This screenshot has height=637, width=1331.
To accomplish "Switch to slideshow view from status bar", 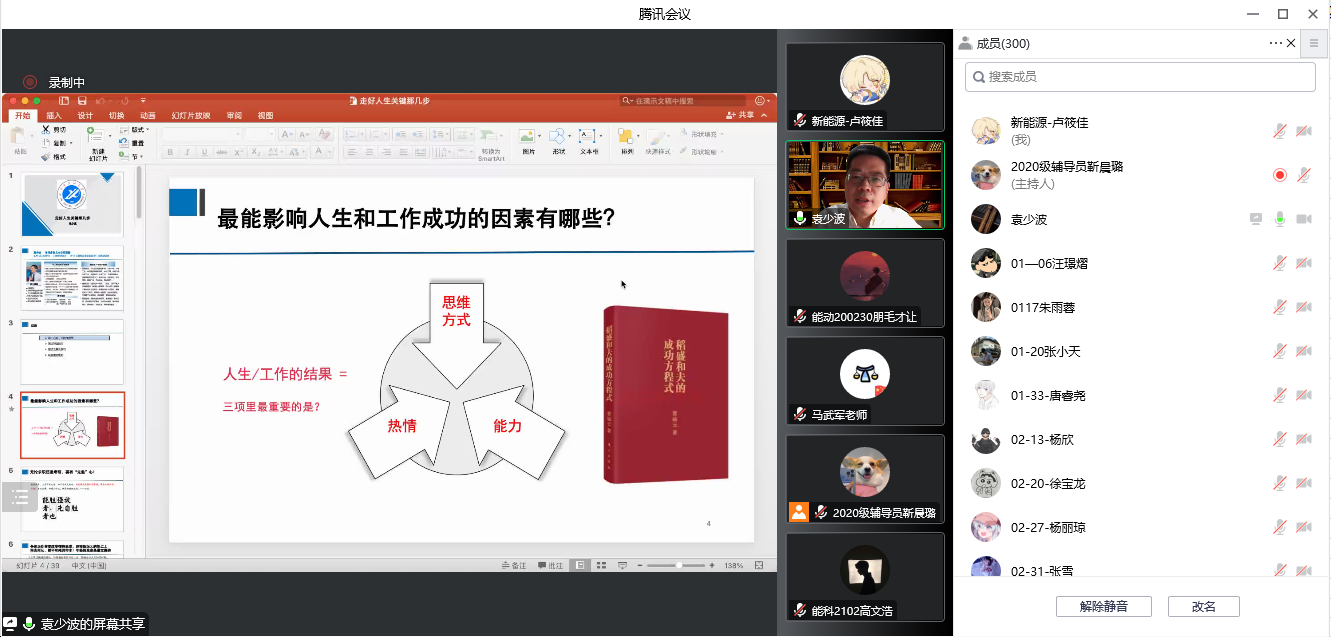I will 622,565.
